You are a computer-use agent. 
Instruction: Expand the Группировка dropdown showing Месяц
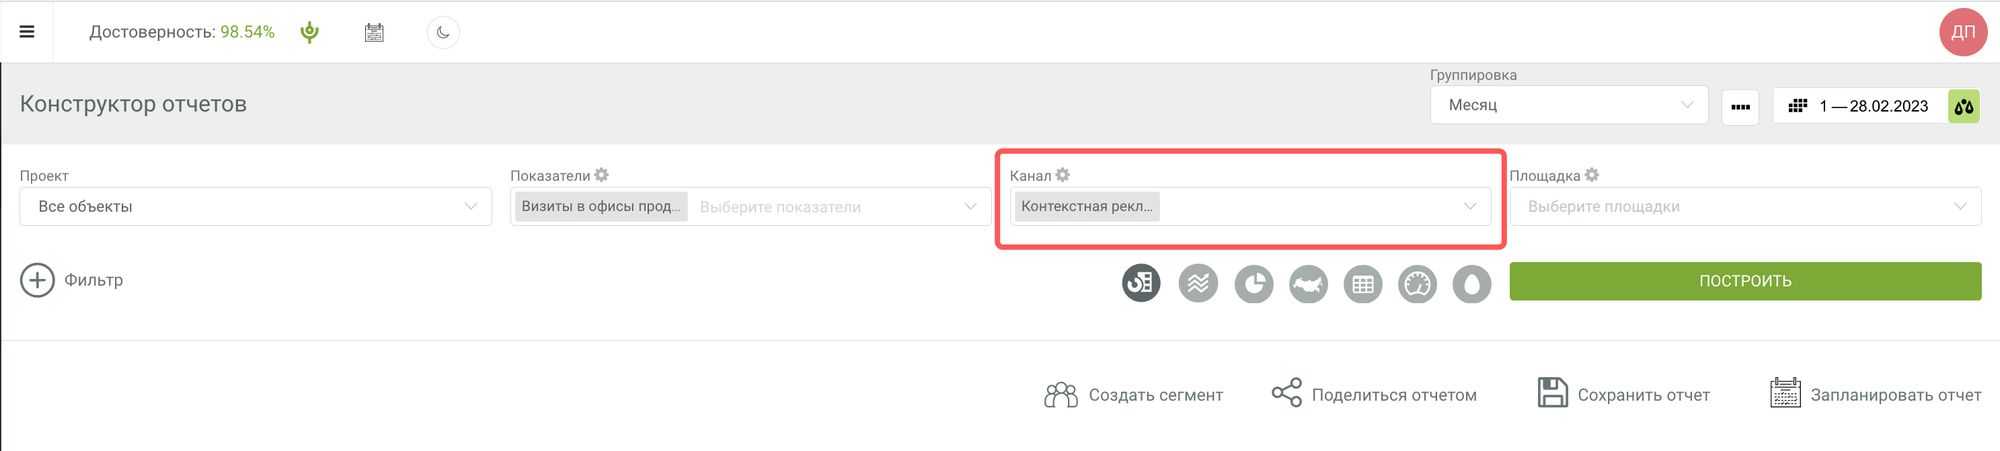(1568, 105)
